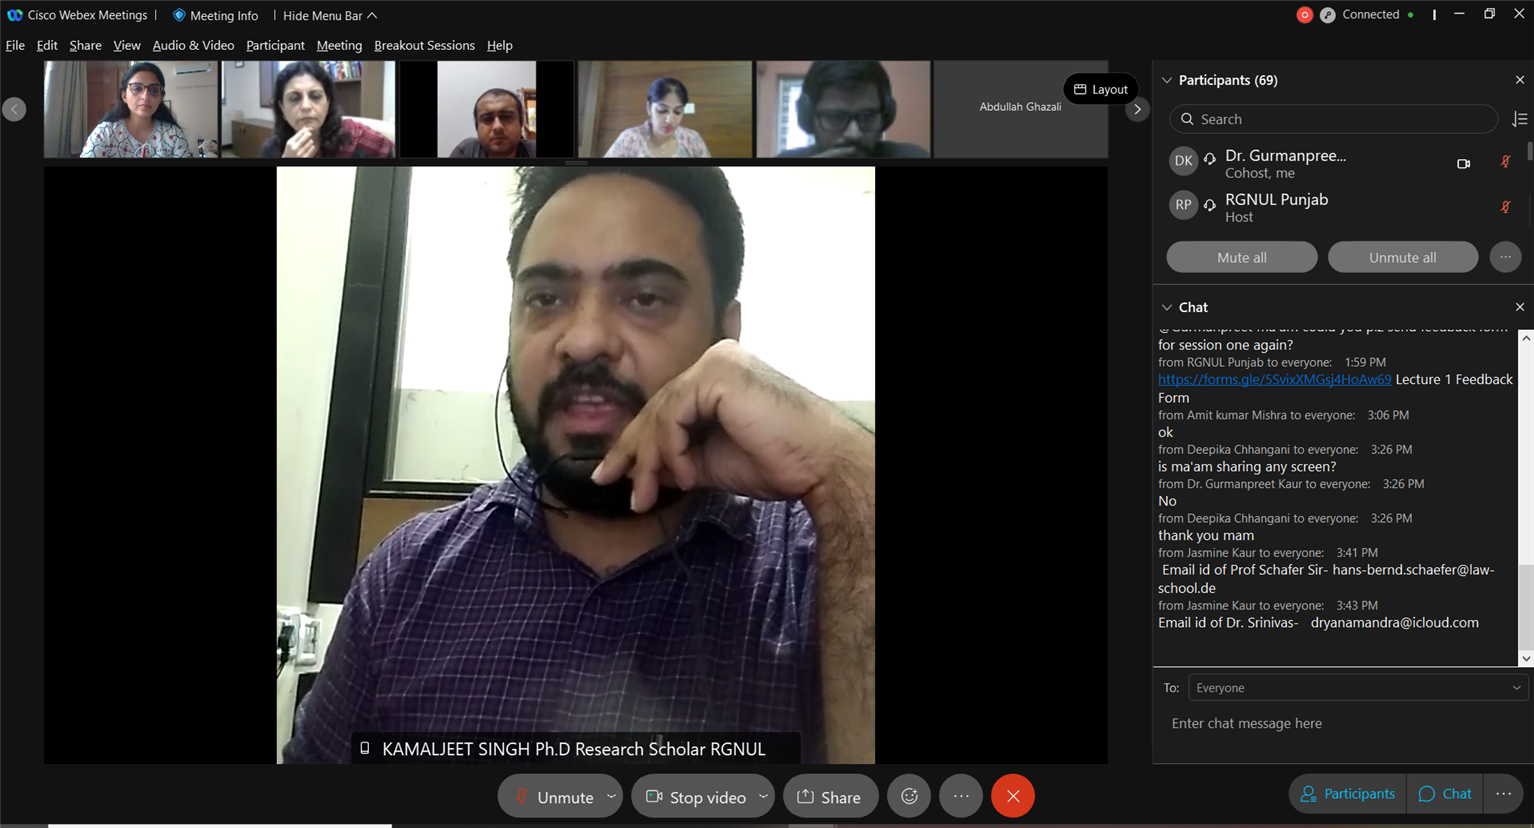1534x828 pixels.
Task: Open the To: Everyone recipient dropdown
Action: point(1357,688)
